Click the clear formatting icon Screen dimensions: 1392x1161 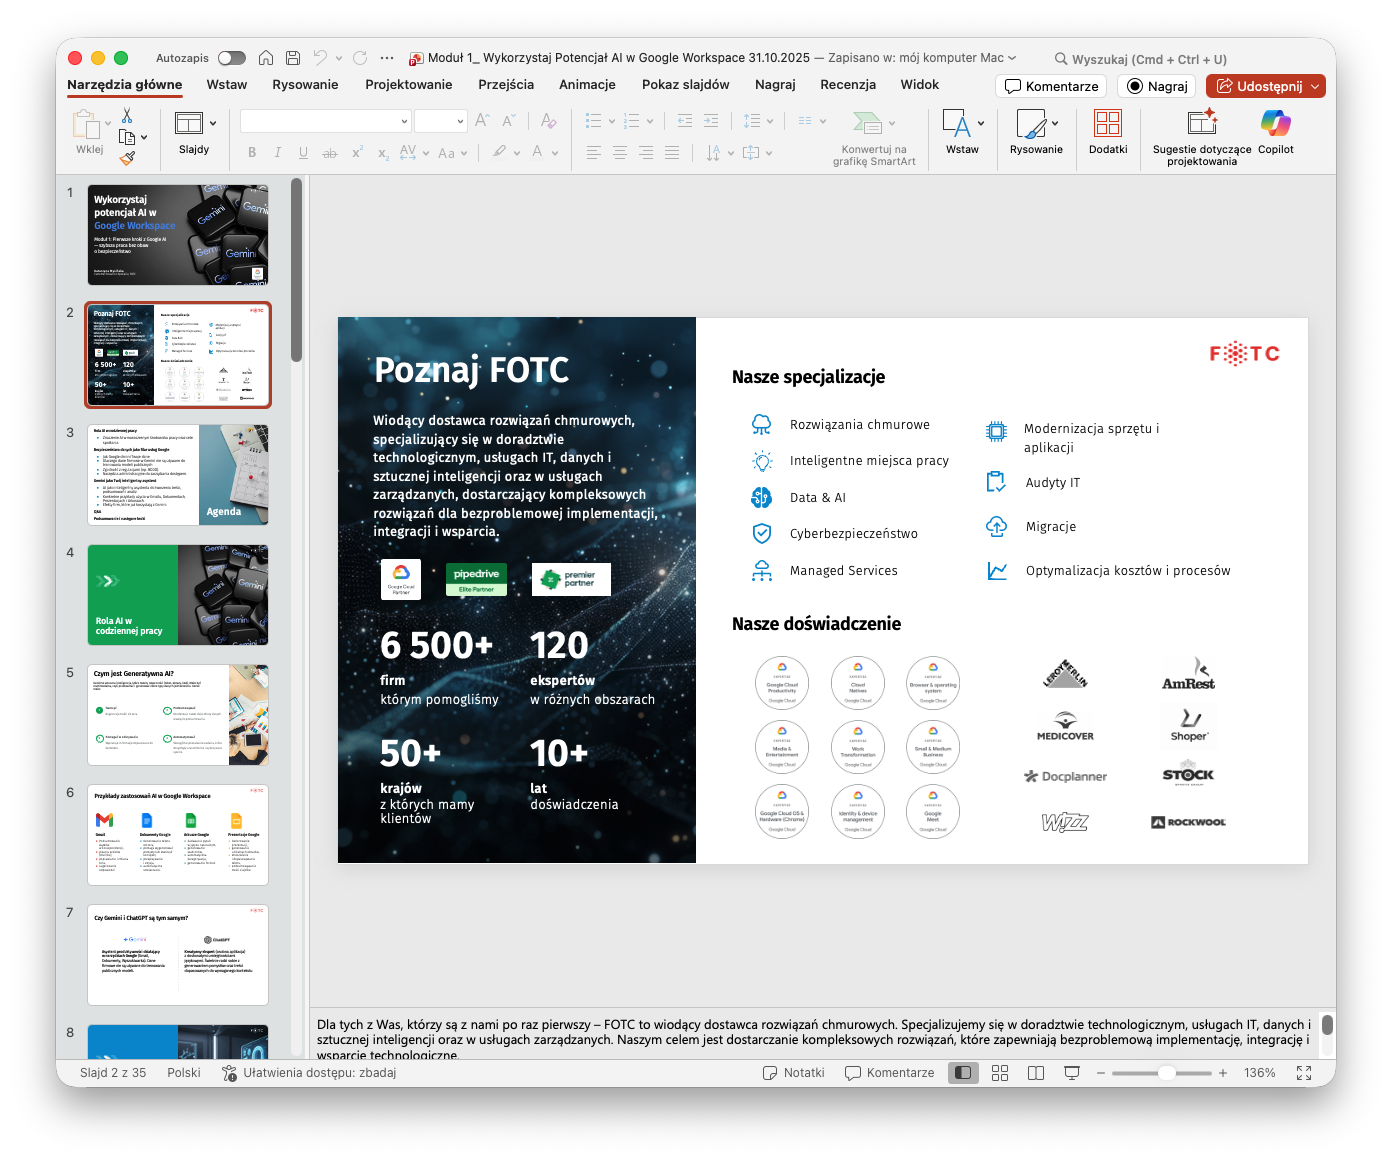(x=548, y=121)
